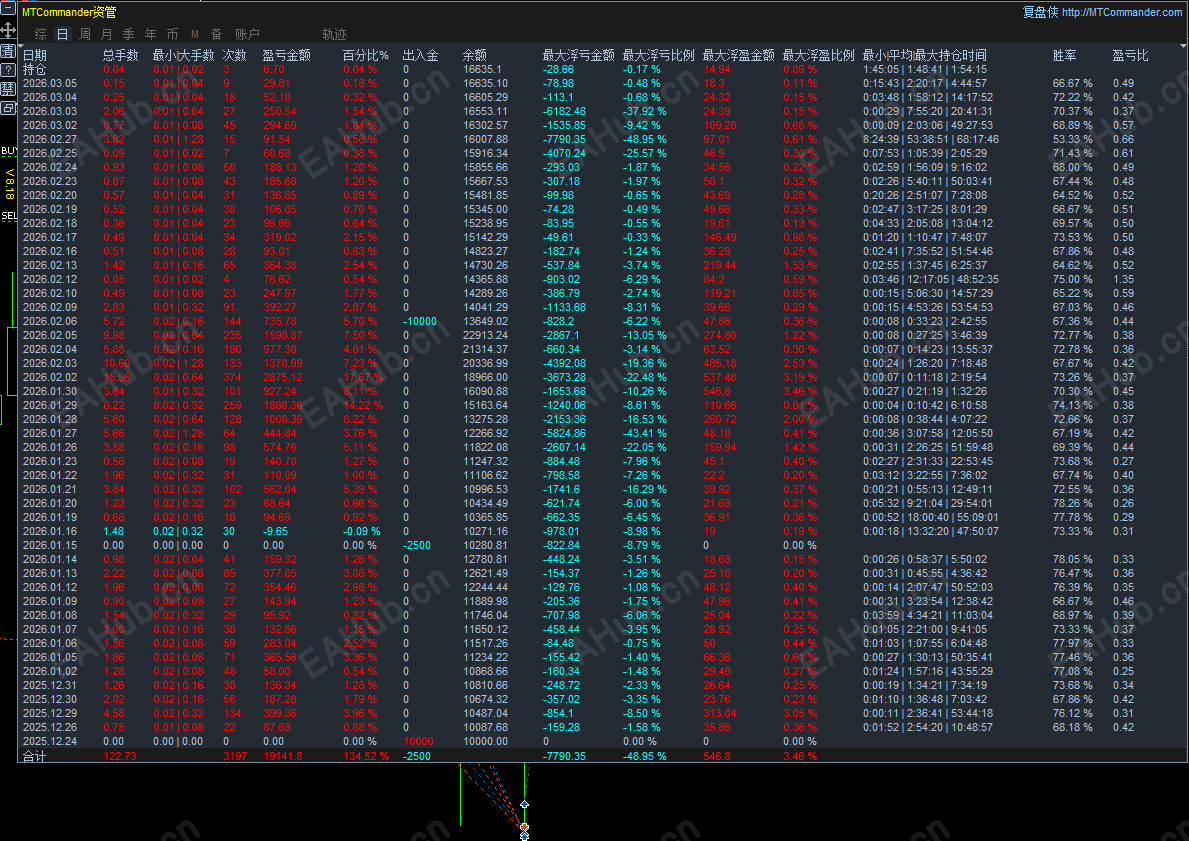
Task: Click the four-arrow move panel icon
Action: (8, 30)
